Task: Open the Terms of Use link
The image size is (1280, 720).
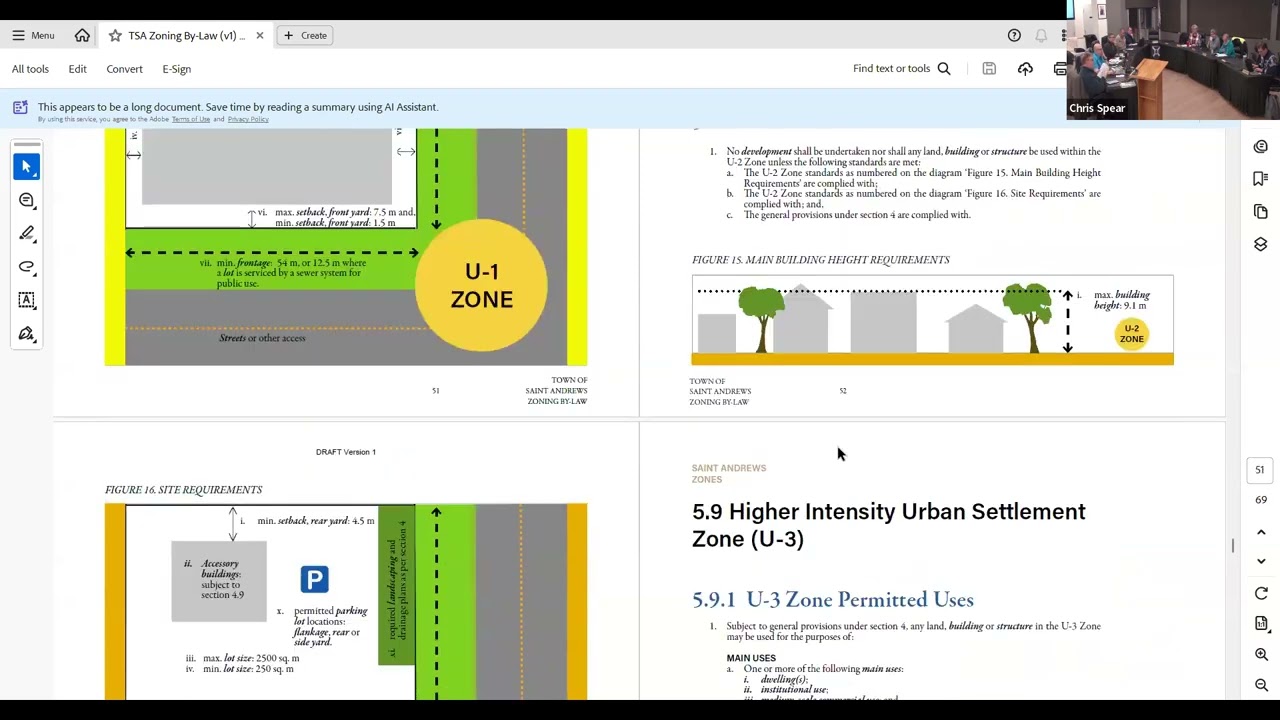Action: 190,120
